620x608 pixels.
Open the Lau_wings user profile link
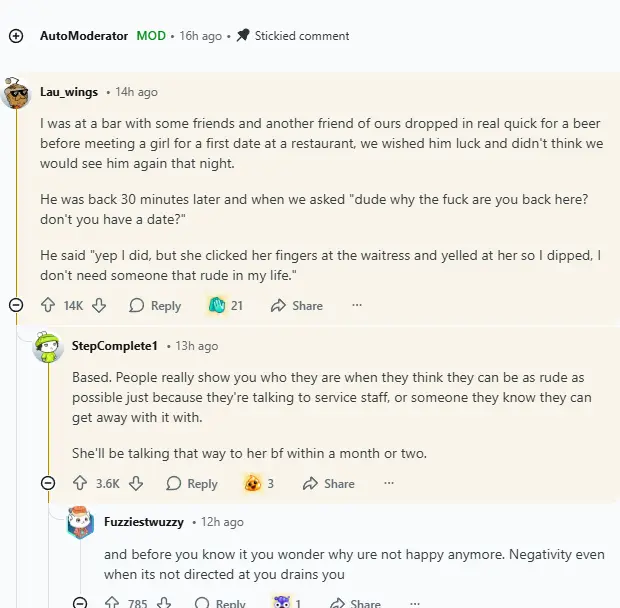69,92
